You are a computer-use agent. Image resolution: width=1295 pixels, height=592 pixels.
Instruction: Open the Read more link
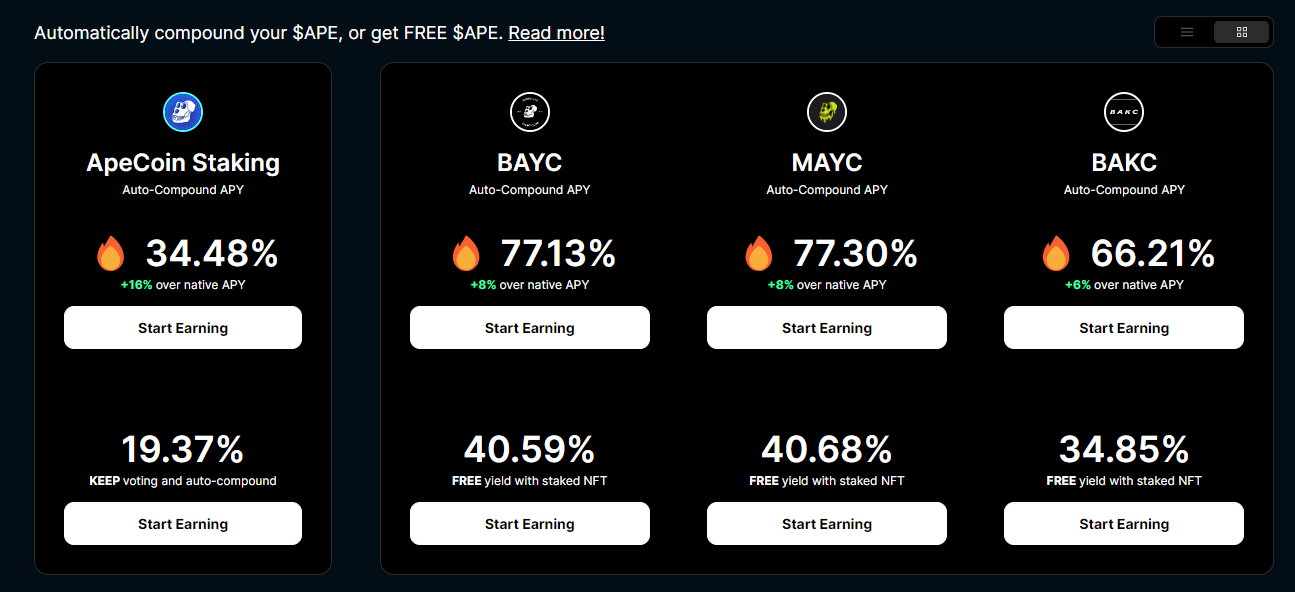pos(556,32)
